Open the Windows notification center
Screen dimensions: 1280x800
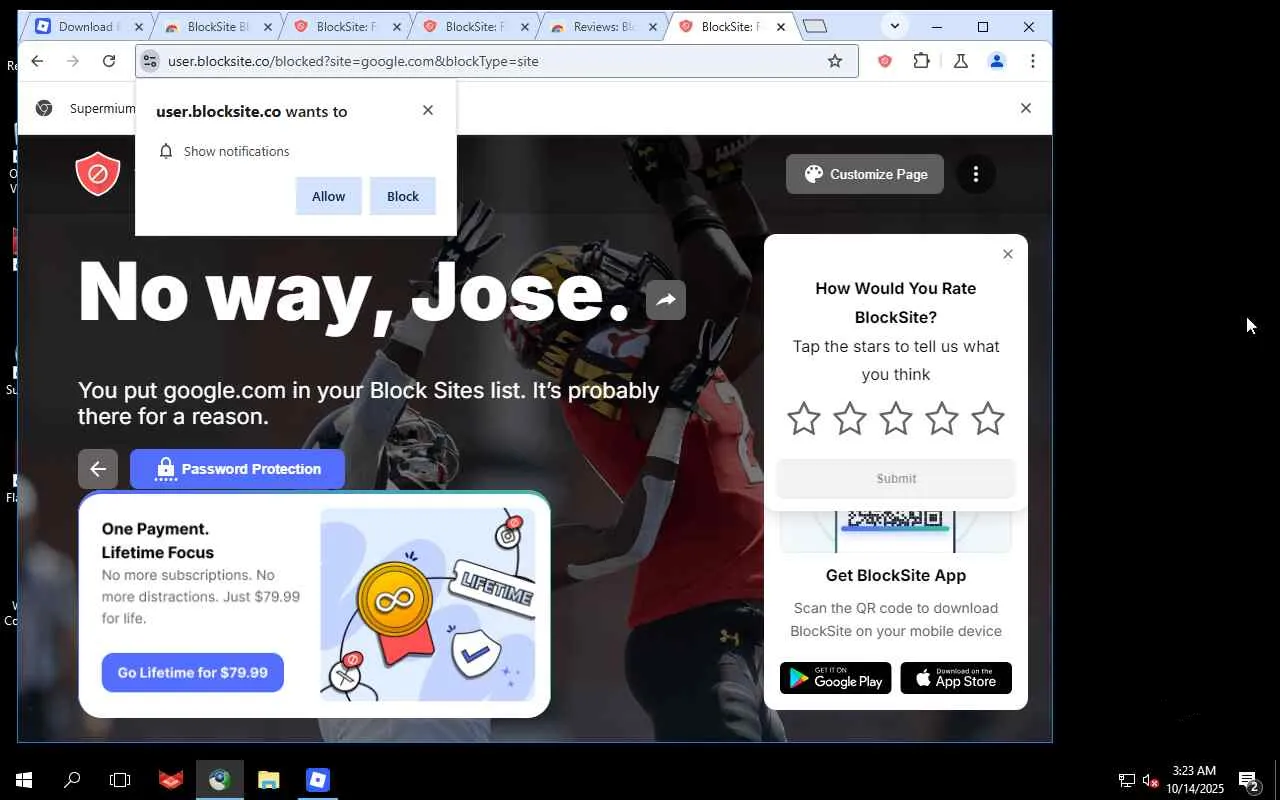coord(1249,780)
